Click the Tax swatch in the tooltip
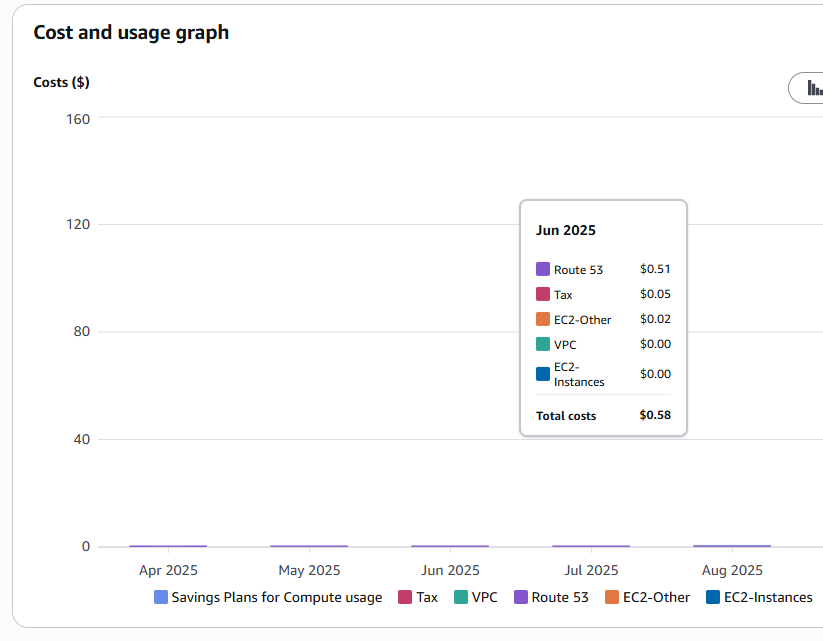The image size is (823, 641). (x=543, y=294)
